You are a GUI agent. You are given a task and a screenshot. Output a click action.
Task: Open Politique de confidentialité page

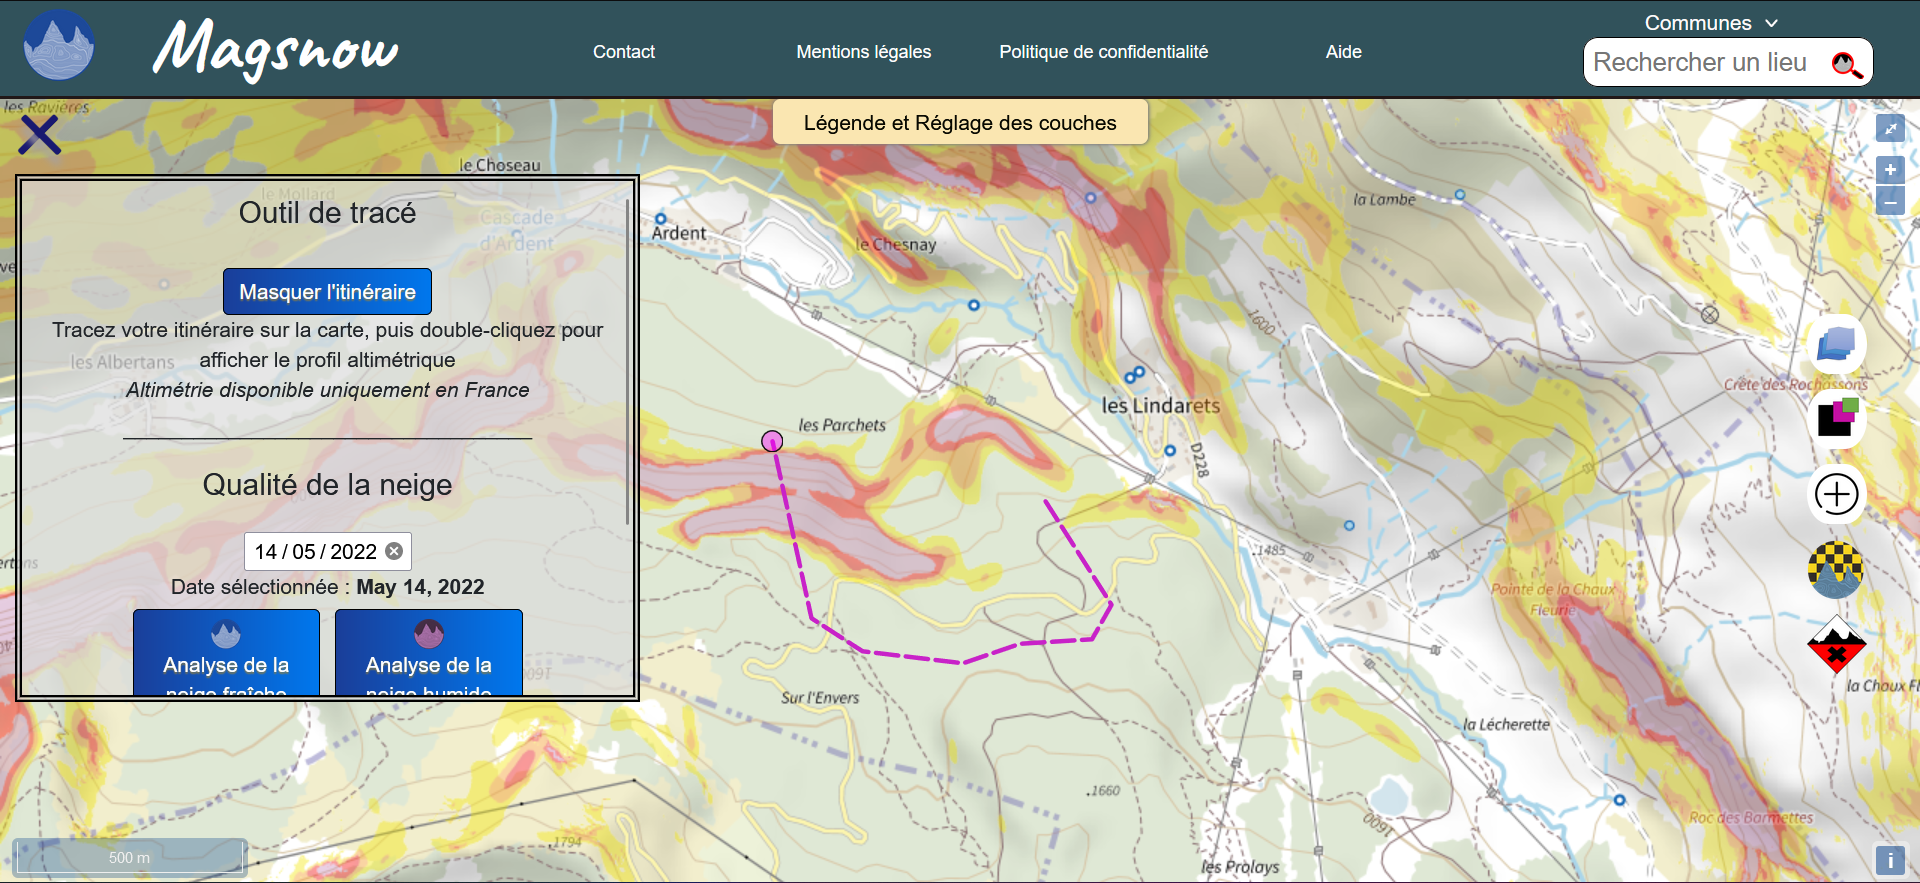click(x=1104, y=52)
